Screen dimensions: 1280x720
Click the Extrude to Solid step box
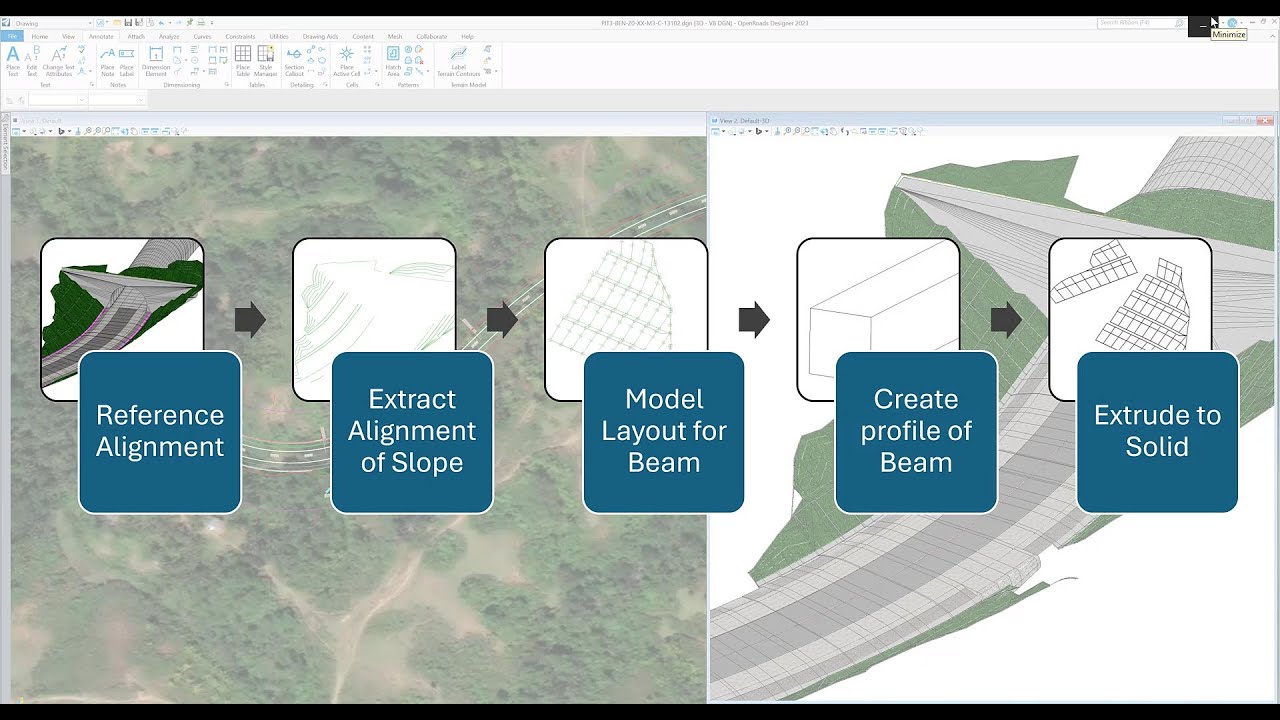point(1157,431)
